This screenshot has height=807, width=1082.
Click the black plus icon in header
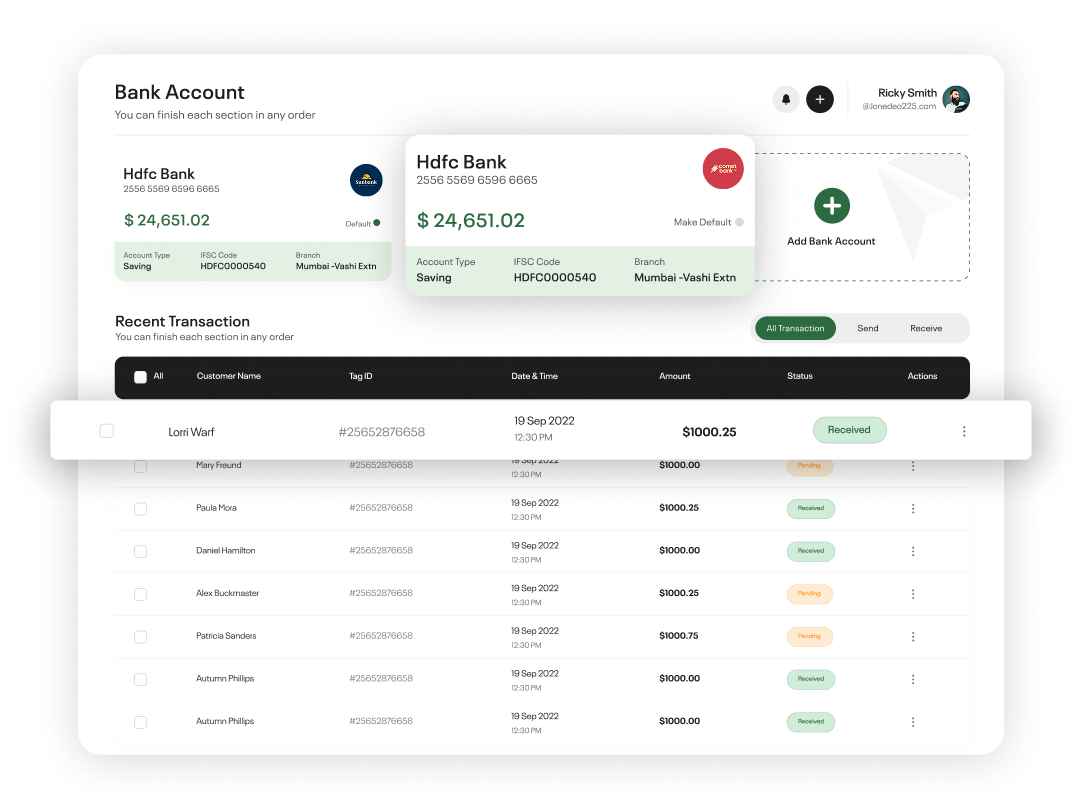coord(820,99)
